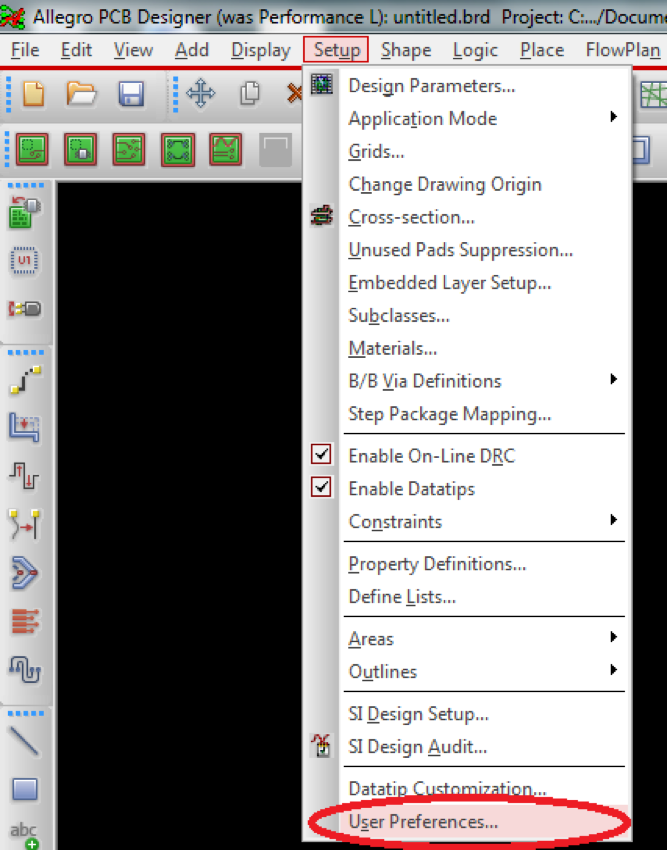This screenshot has height=850, width=667.
Task: Open the Display menu
Action: coord(261,50)
